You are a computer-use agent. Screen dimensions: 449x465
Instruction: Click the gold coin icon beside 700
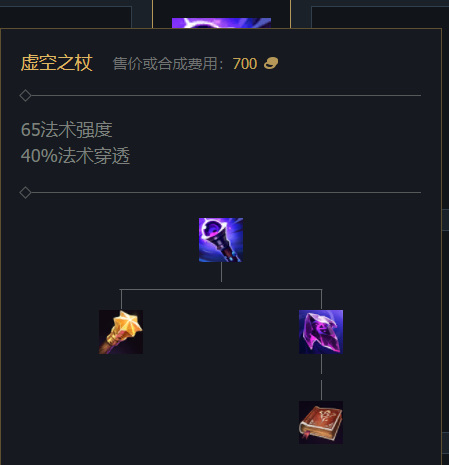[x=271, y=63]
